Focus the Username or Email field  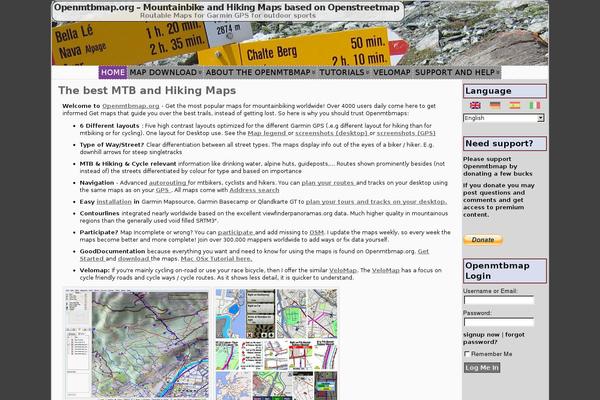point(499,300)
